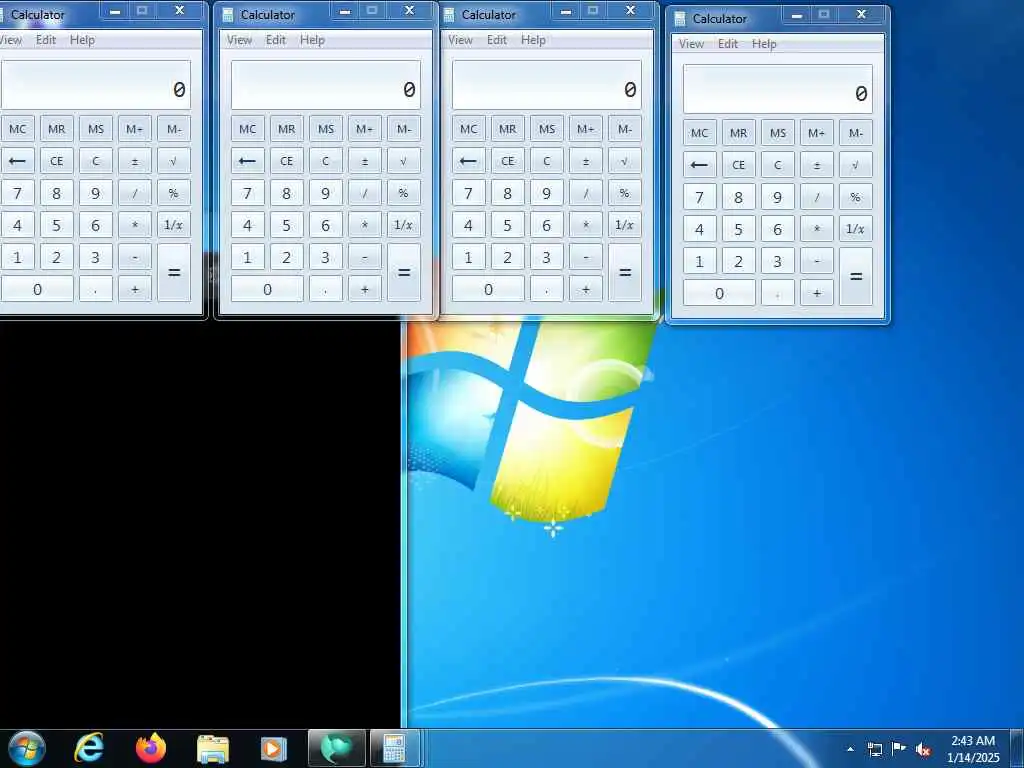The width and height of the screenshot is (1024, 768).
Task: Click MR button in second Calculator window
Action: pos(287,129)
